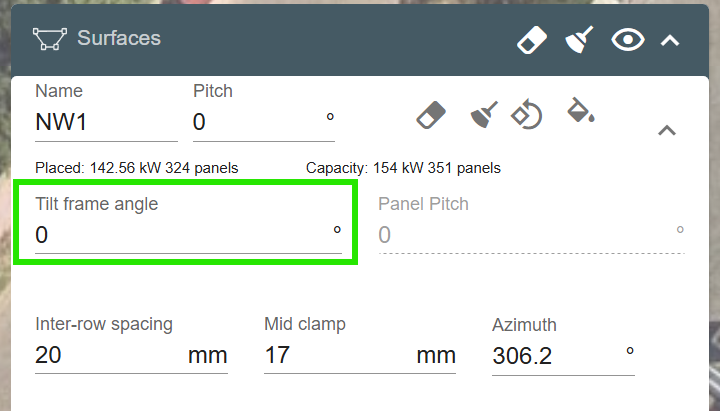
Task: Edit the Name field containing NW1
Action: pos(105,123)
